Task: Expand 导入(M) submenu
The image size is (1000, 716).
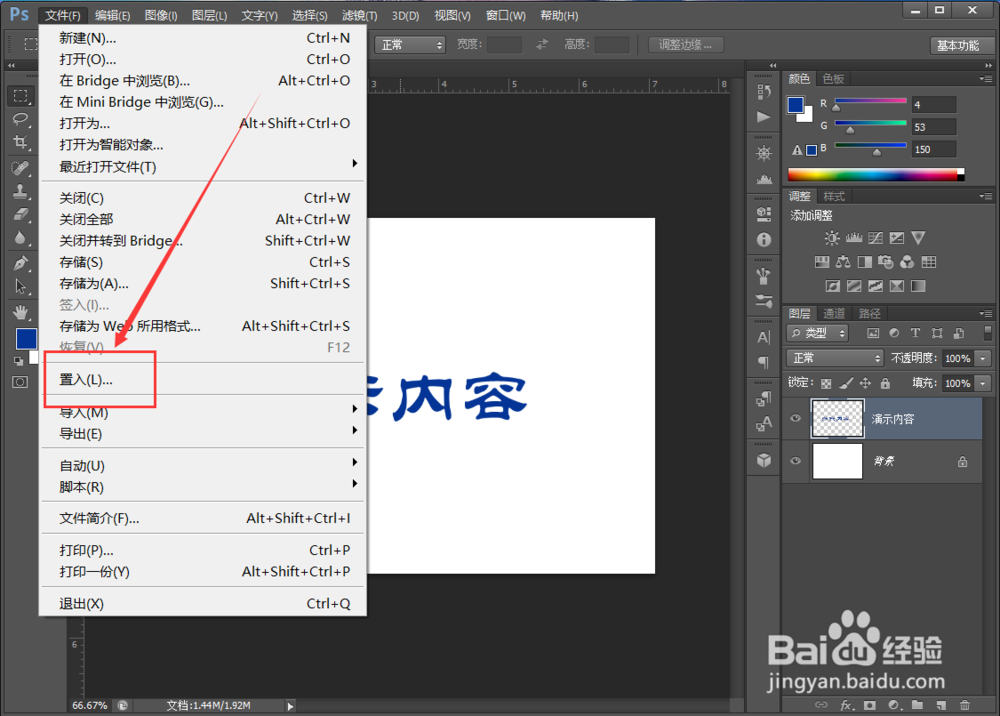Action: coord(203,413)
